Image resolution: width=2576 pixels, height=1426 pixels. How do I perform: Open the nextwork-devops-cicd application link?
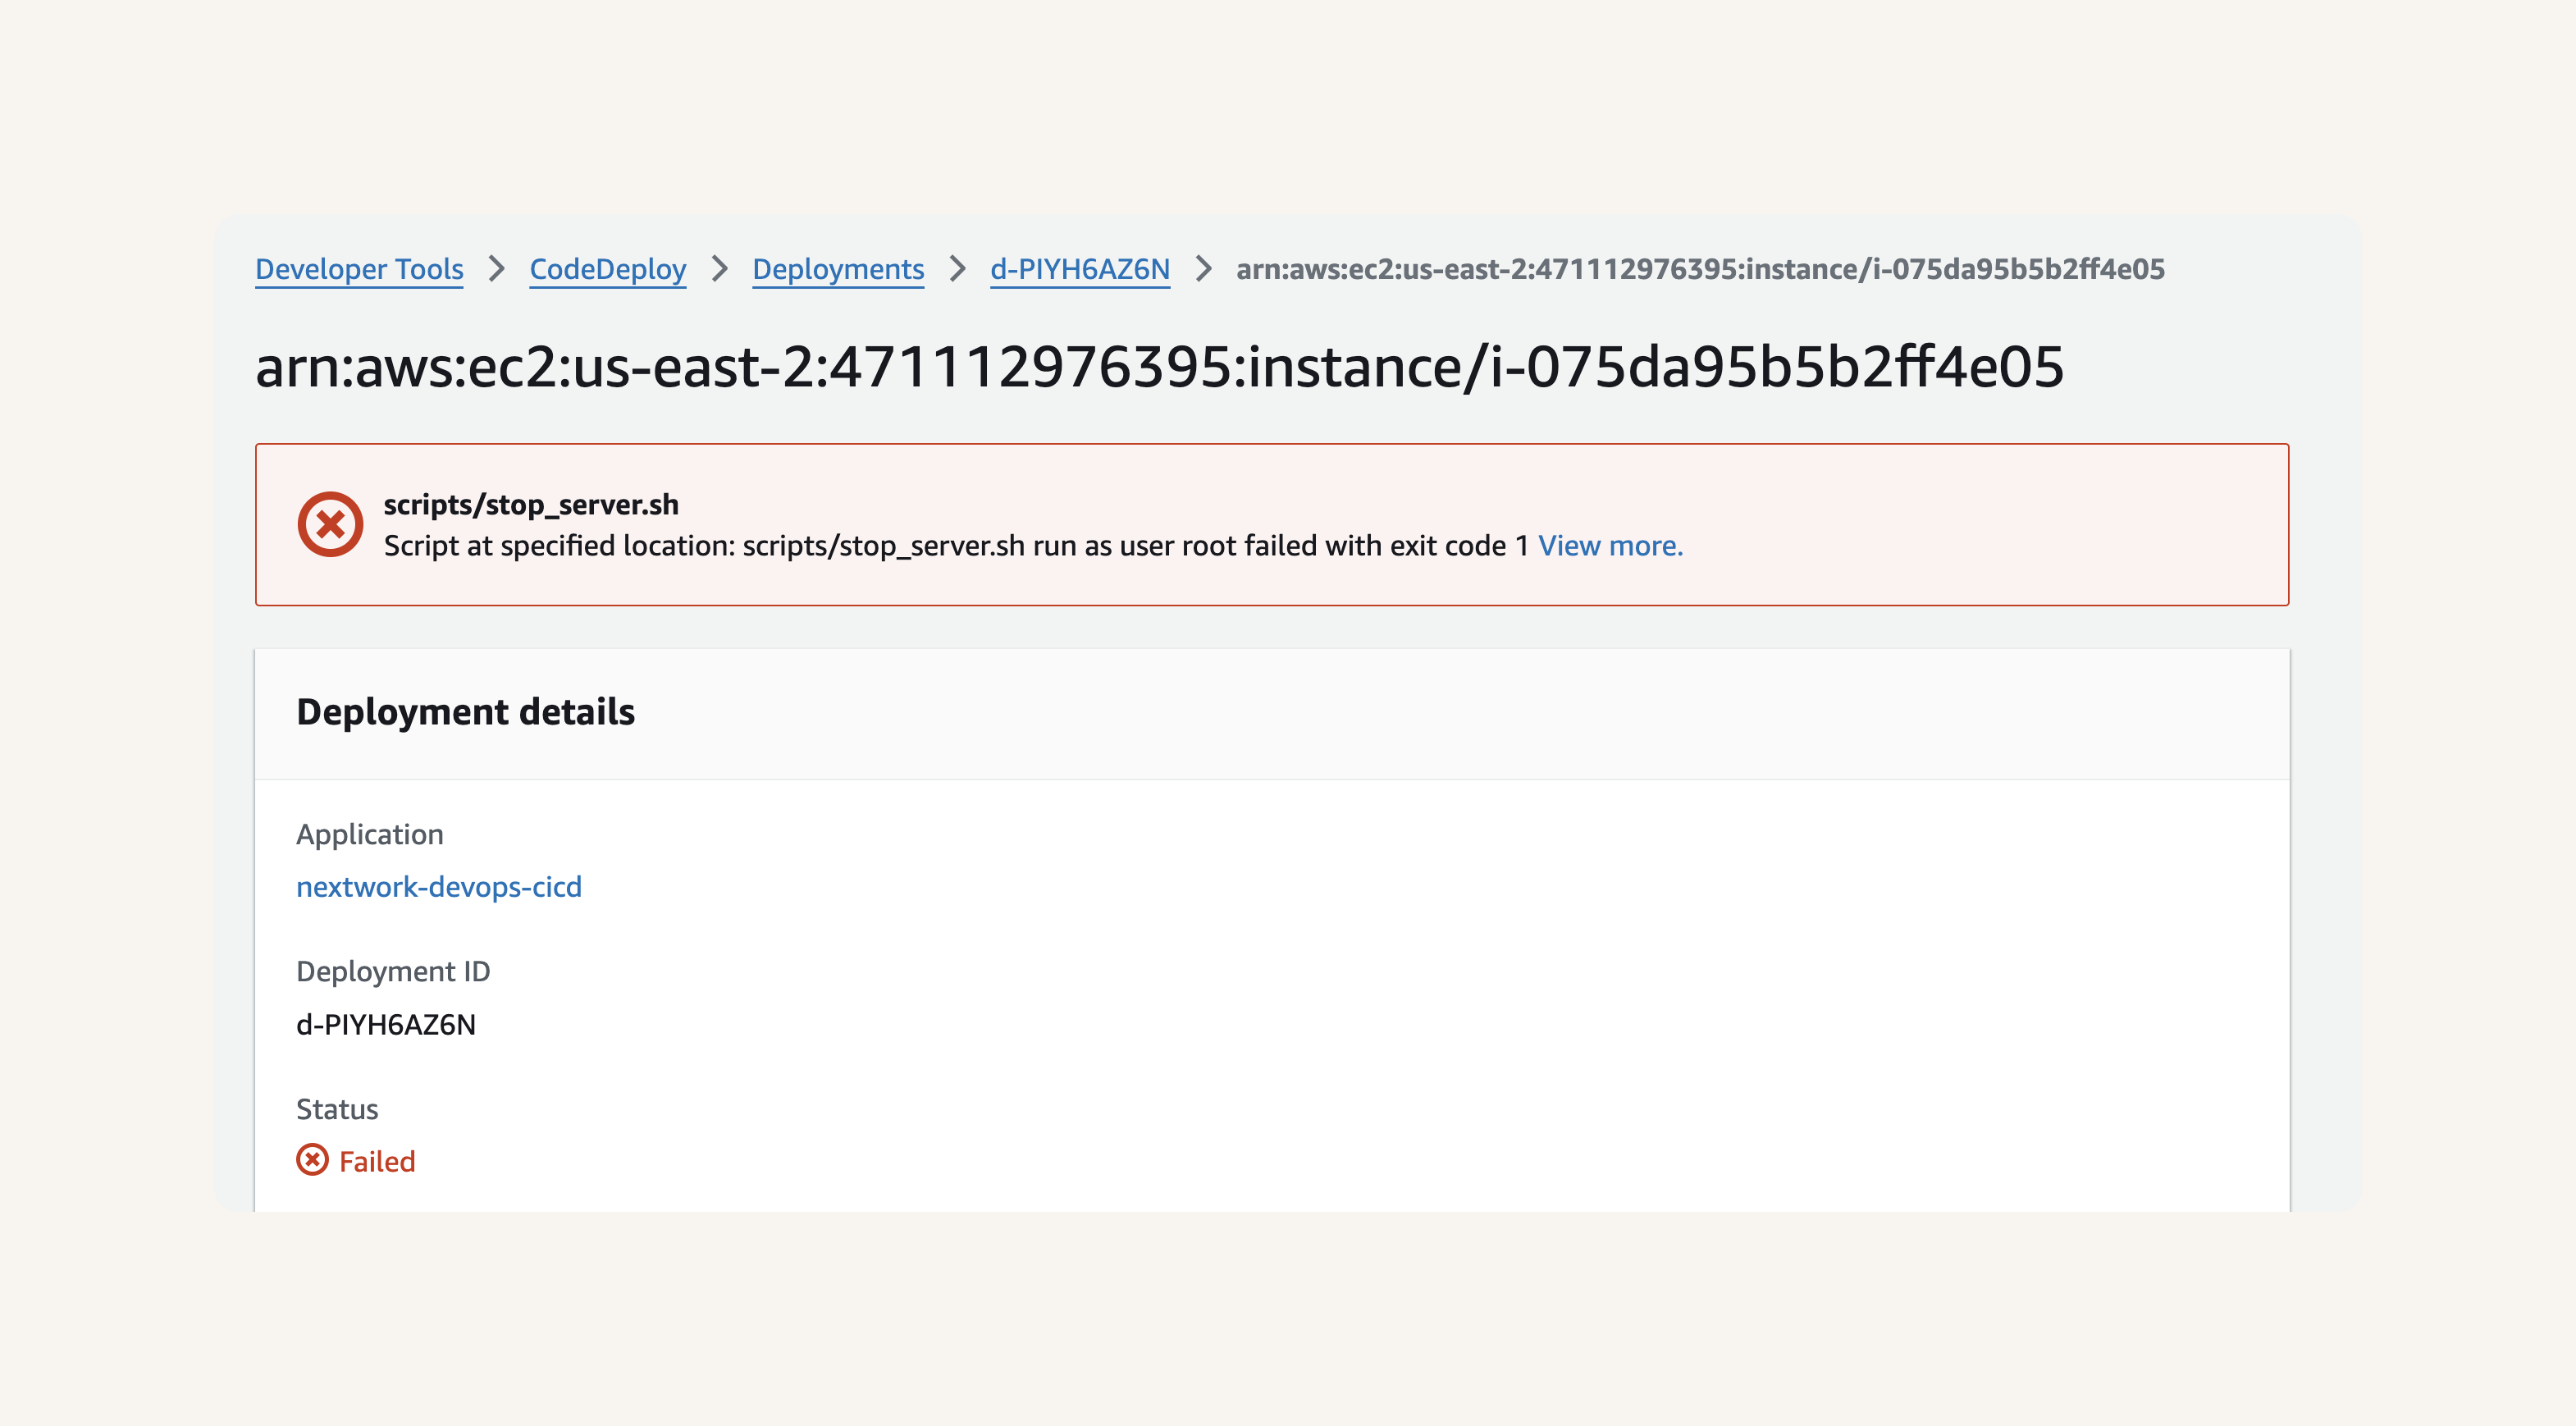(x=439, y=886)
